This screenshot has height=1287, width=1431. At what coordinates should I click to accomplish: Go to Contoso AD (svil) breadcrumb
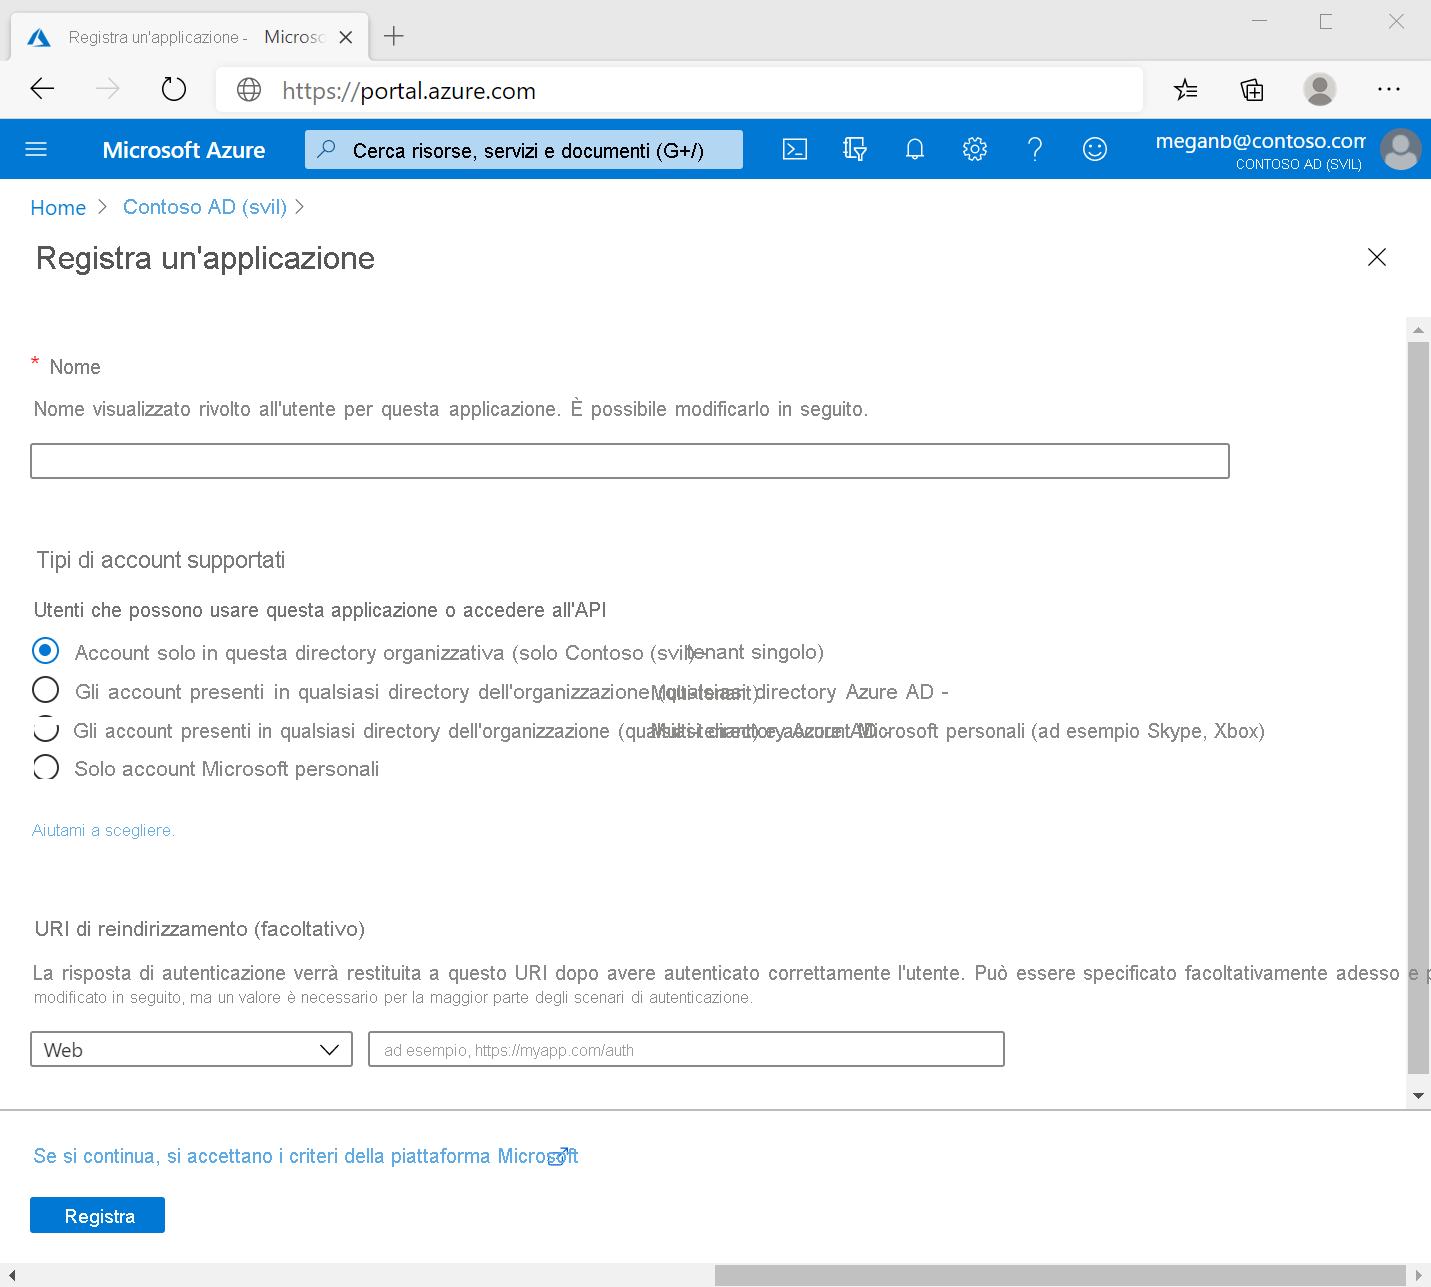tap(204, 207)
